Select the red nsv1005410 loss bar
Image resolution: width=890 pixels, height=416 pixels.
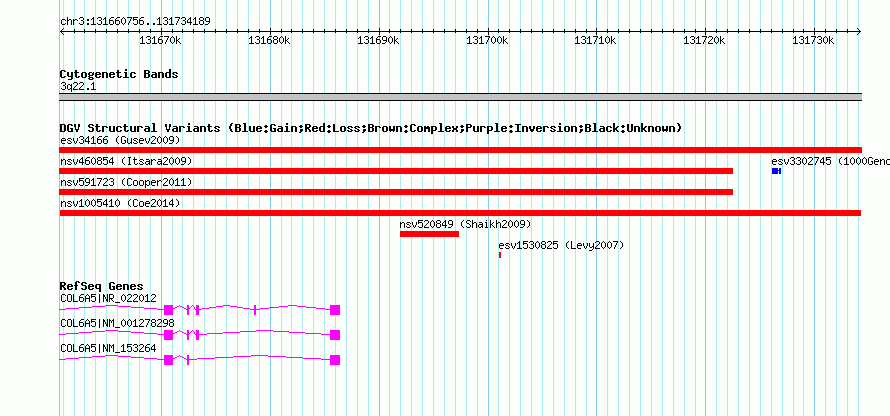pyautogui.click(x=460, y=213)
